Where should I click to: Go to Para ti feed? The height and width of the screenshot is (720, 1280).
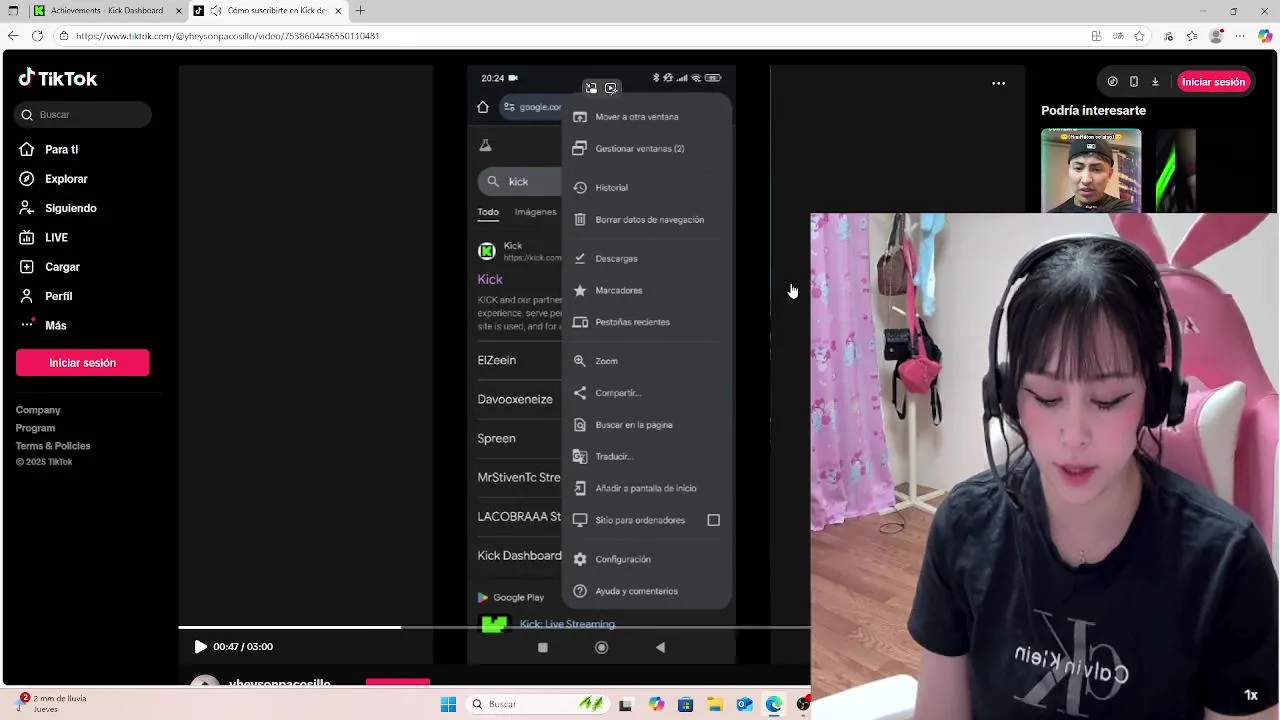[x=48, y=149]
